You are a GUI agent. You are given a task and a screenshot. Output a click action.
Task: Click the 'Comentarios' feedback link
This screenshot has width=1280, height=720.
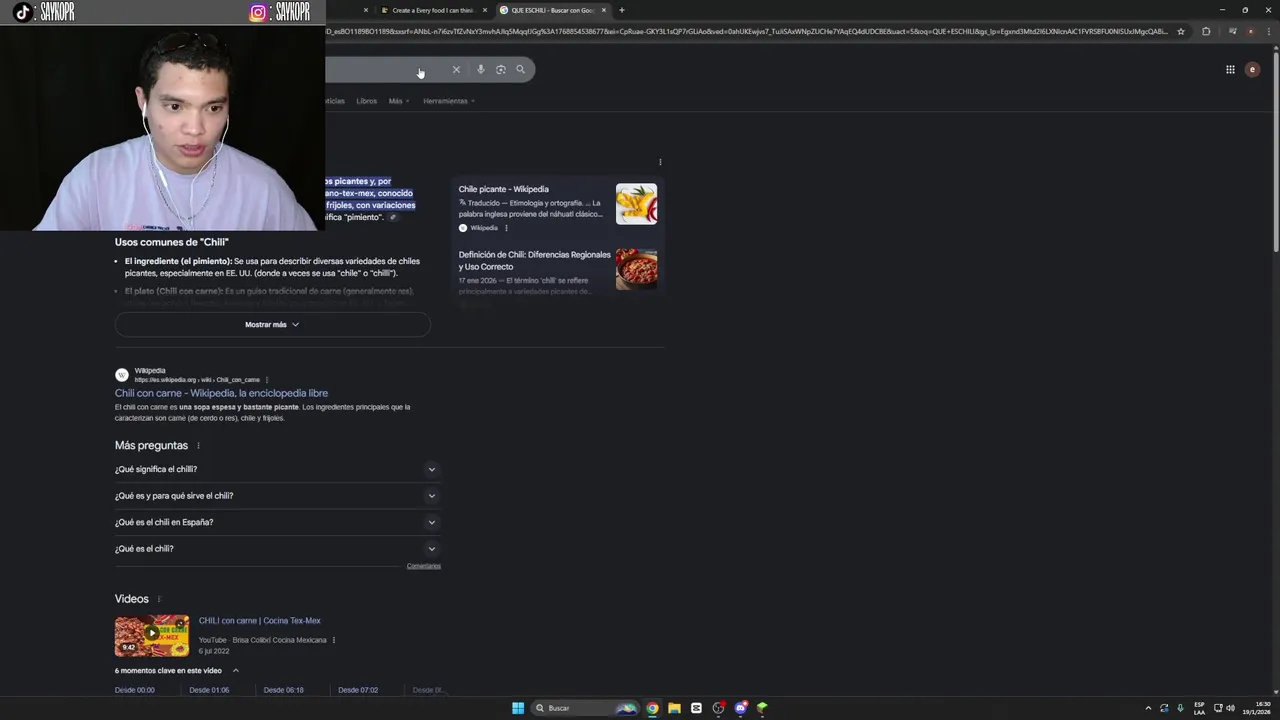[x=424, y=566]
